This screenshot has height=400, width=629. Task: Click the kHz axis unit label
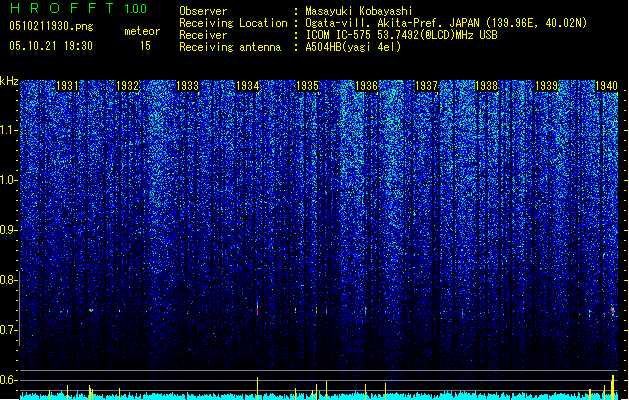tap(9, 81)
